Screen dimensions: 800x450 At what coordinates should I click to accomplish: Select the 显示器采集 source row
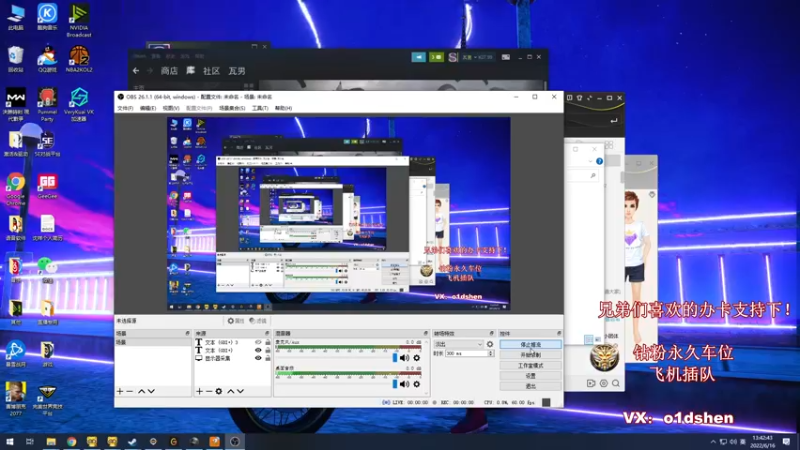232,358
